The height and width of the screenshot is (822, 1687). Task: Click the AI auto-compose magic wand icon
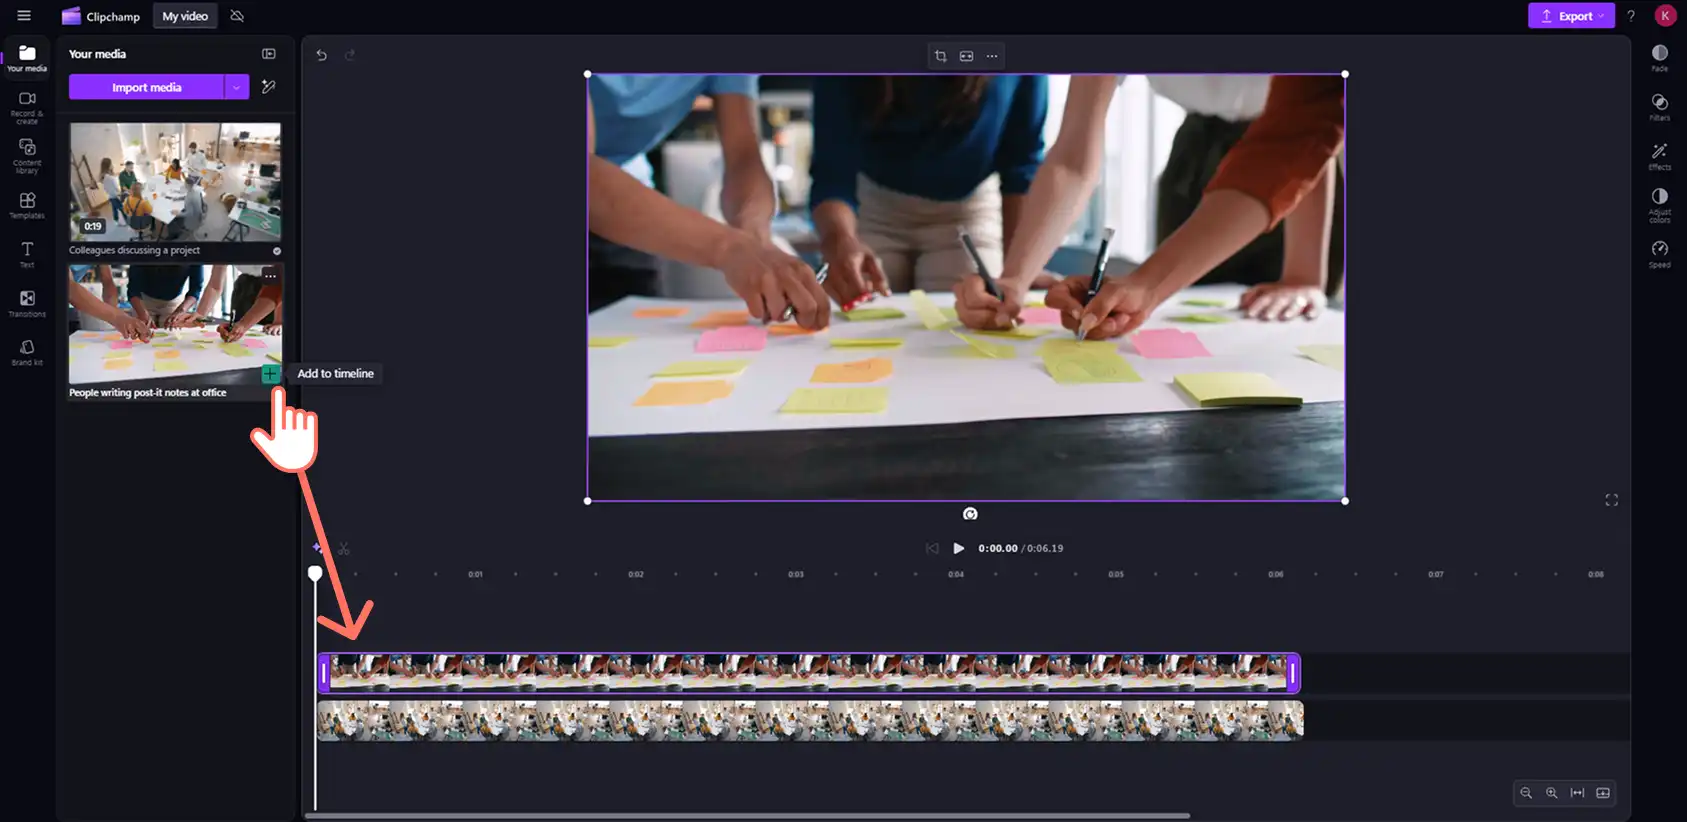268,87
